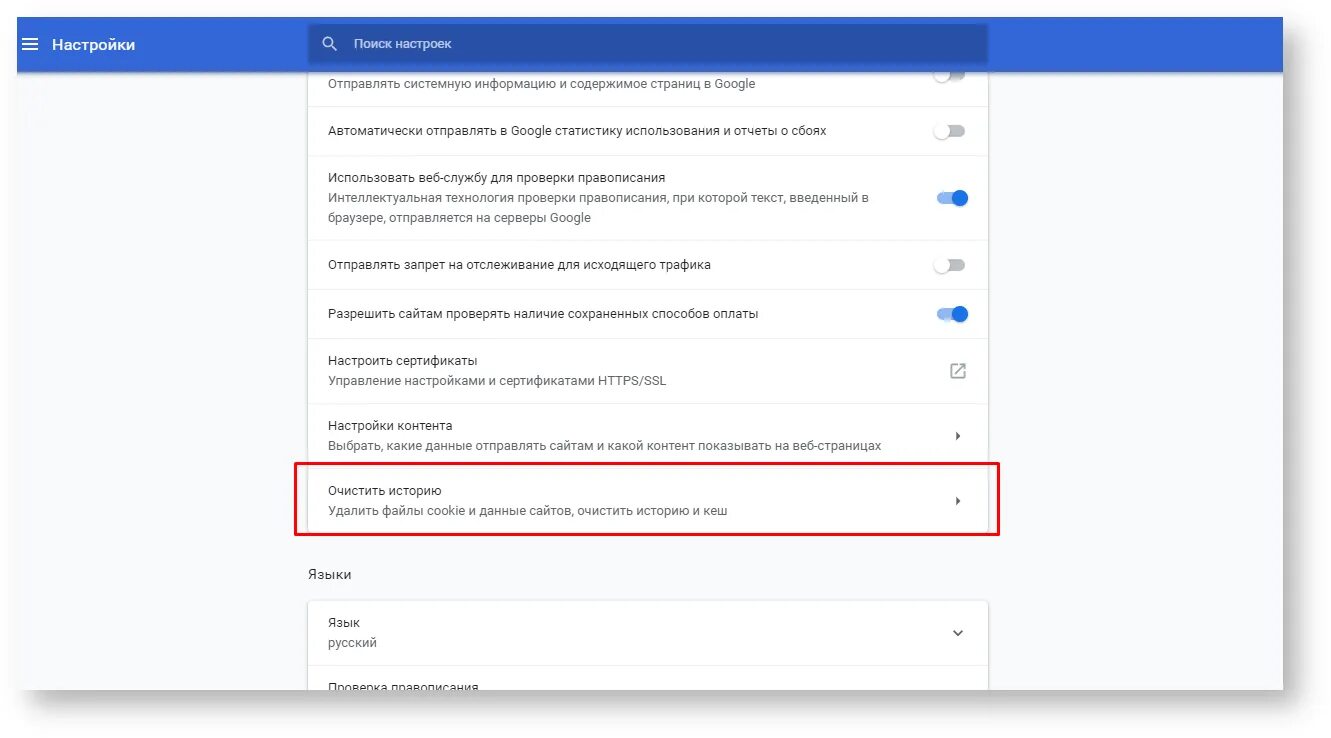Screen dimensions: 1331x738
Task: Click 'Отправлять системную информацию' label text
Action: [x=541, y=84]
